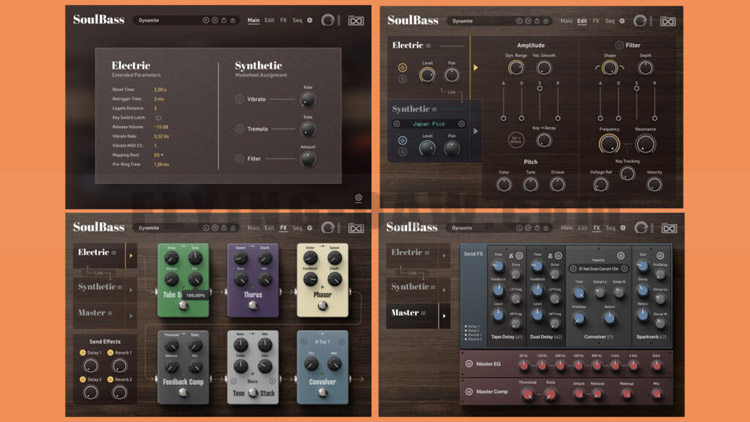Toggle the Electric layer power button in Edit view
Screen dimensions: 750x422
click(x=402, y=68)
